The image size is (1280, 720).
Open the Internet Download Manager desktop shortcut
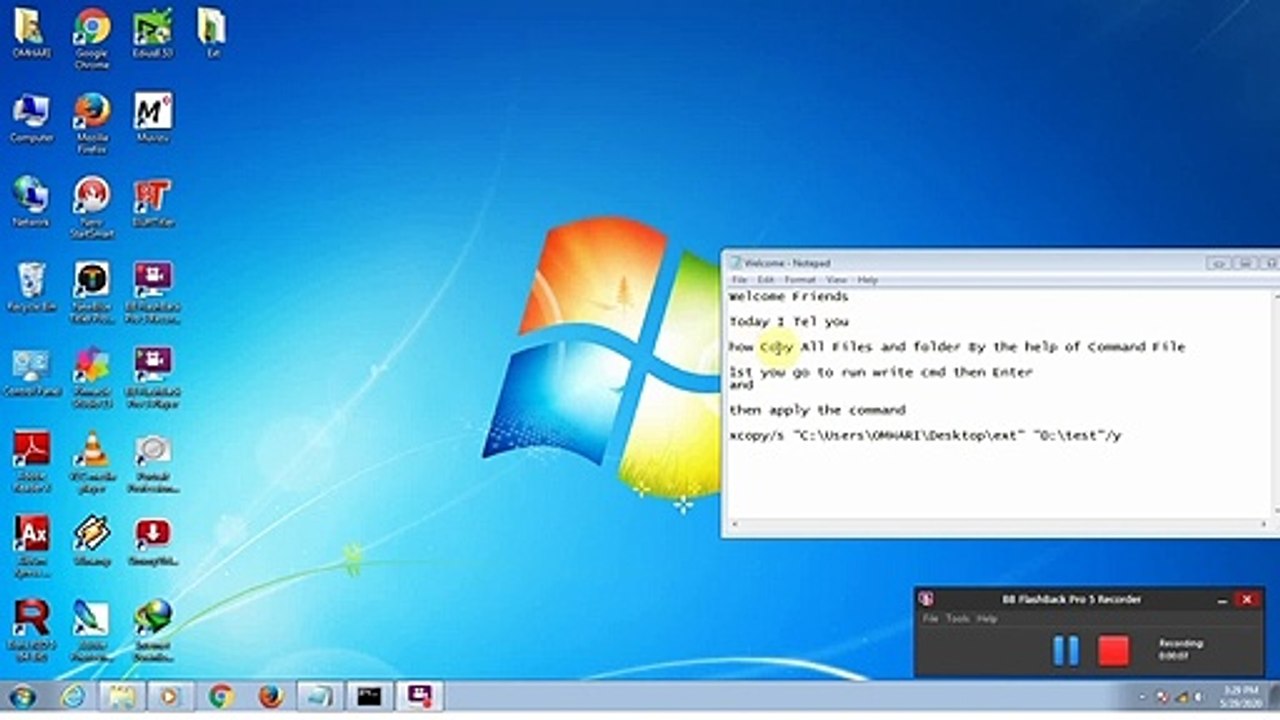[x=153, y=632]
